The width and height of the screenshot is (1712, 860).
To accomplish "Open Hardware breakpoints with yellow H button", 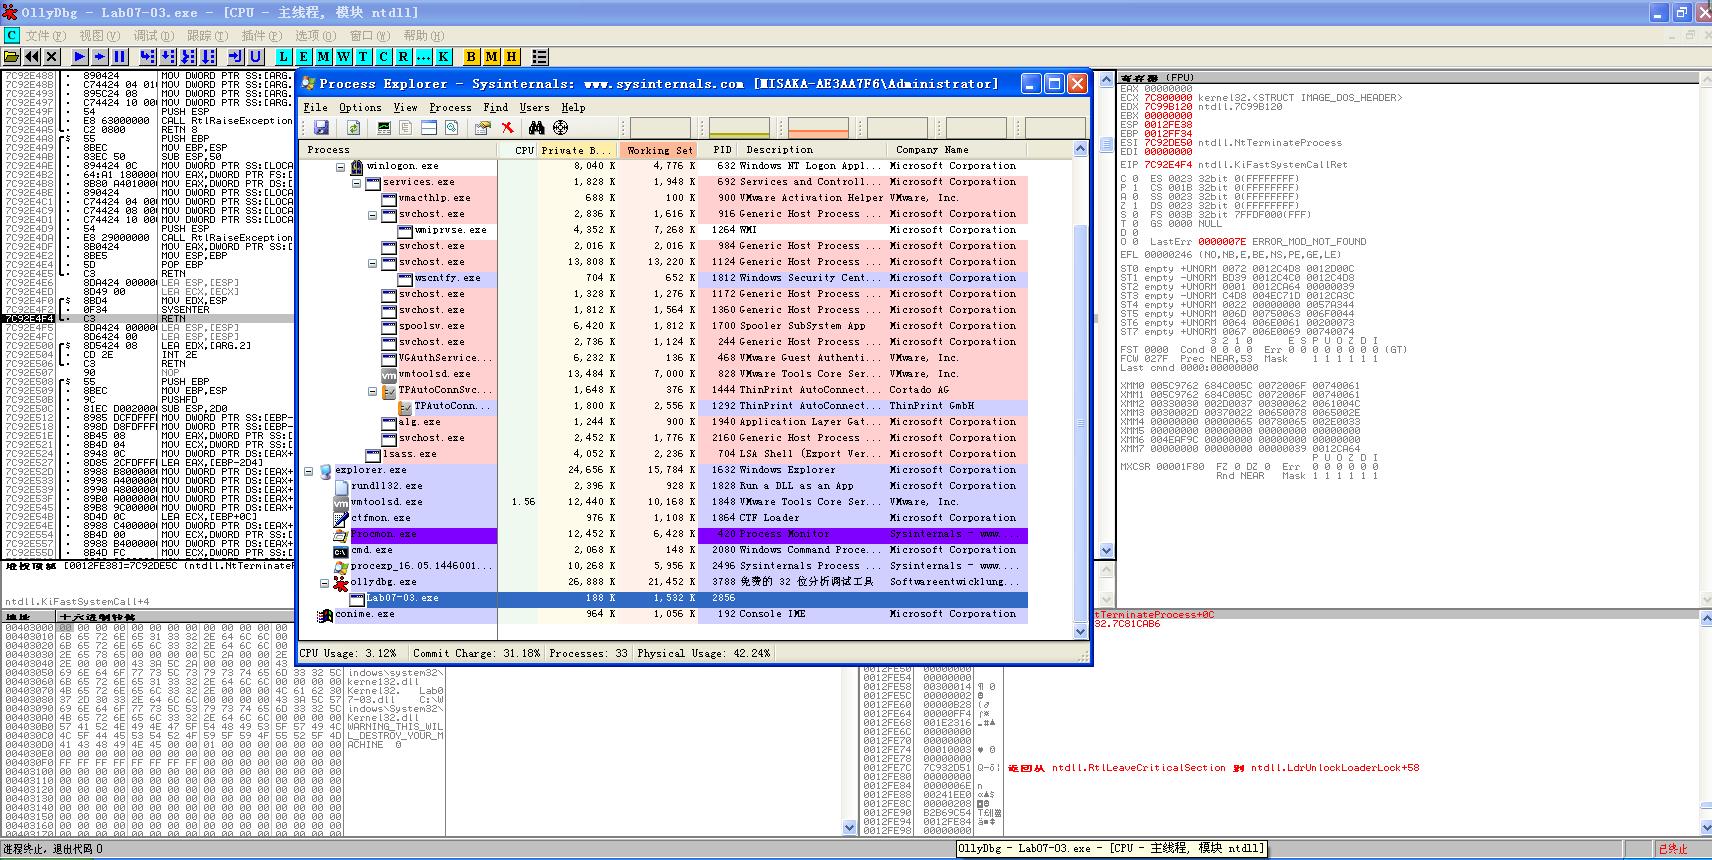I will 511,57.
